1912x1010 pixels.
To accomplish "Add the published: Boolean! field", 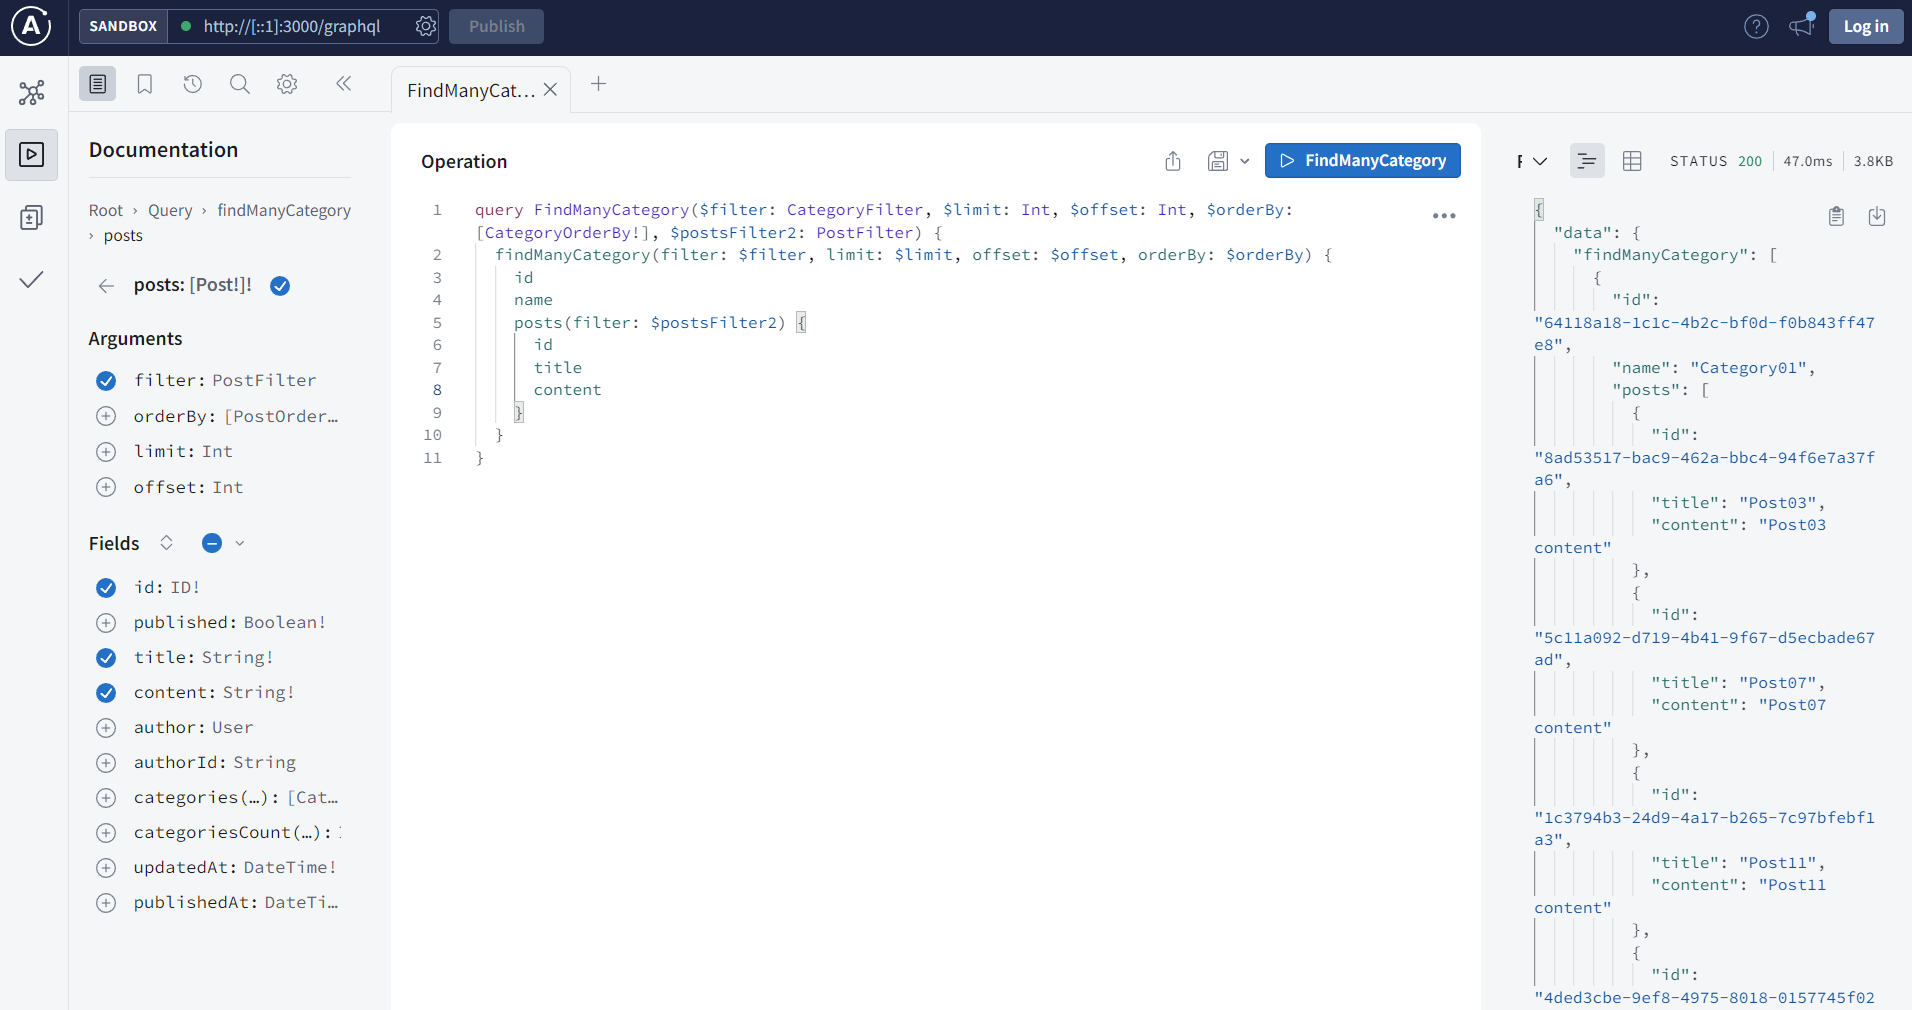I will 106,623.
